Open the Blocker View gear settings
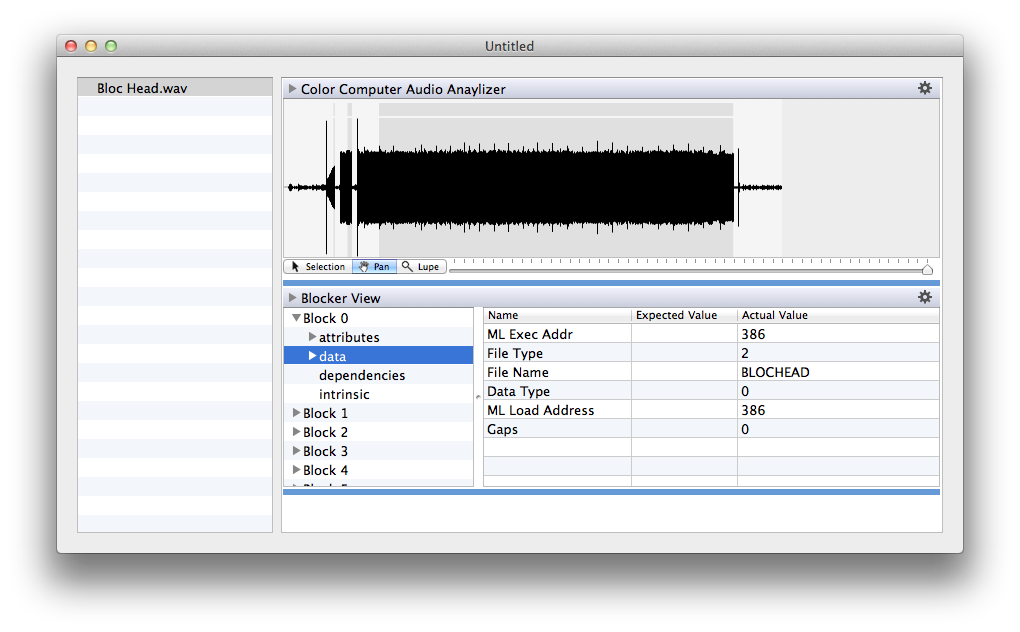 pos(924,298)
